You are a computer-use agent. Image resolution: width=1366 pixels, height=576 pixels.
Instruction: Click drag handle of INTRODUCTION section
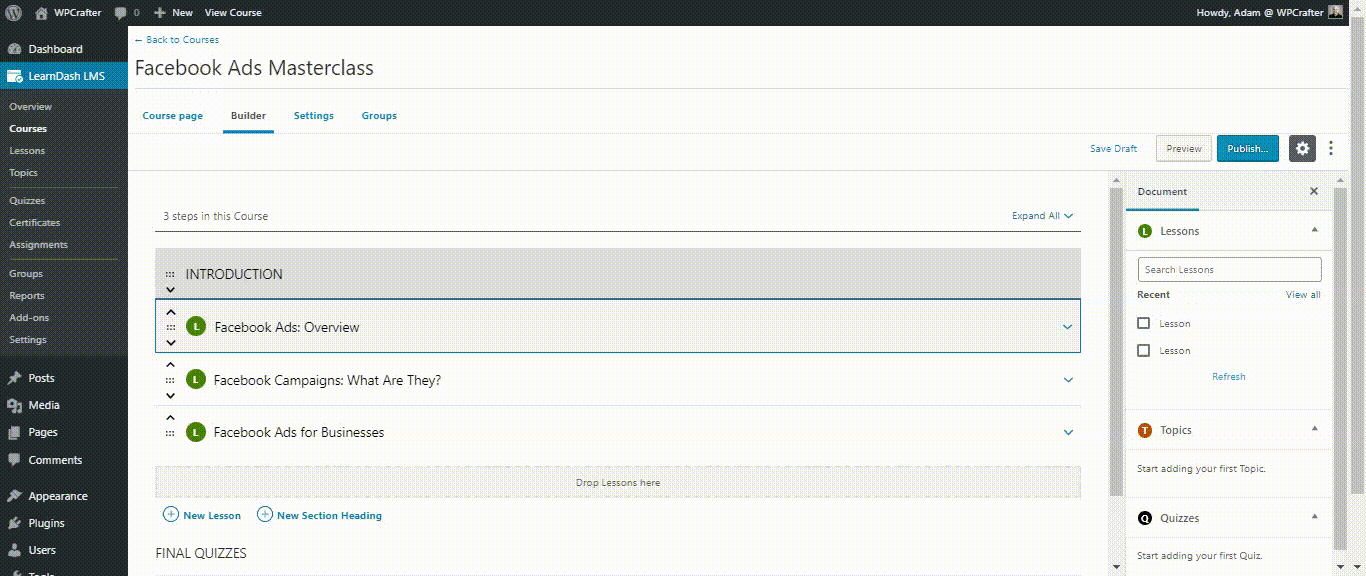tap(170, 274)
